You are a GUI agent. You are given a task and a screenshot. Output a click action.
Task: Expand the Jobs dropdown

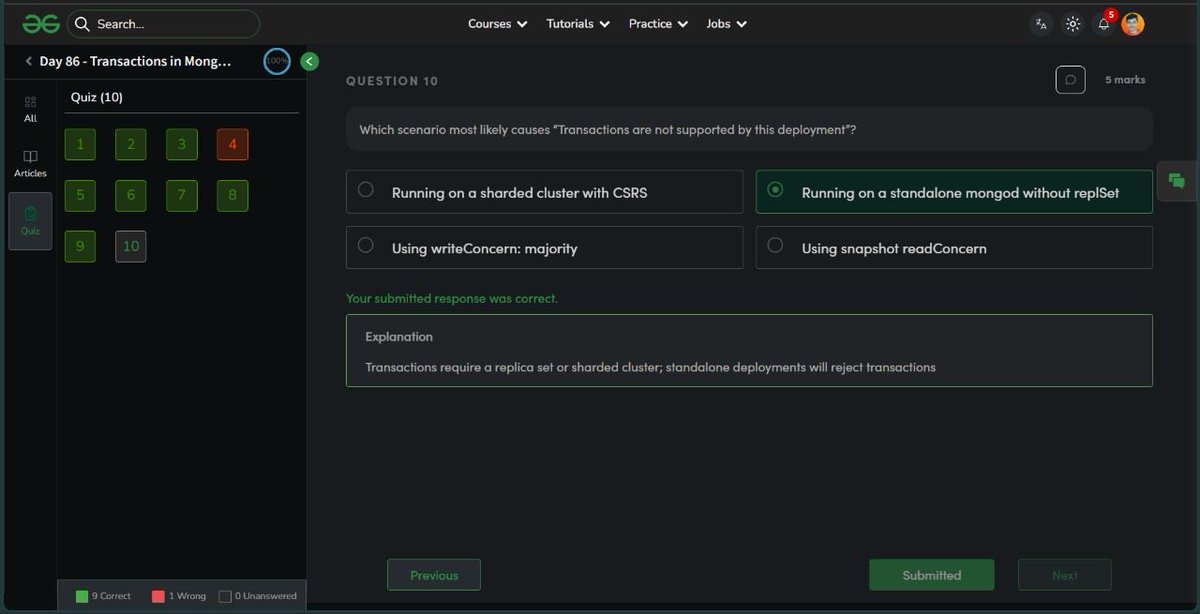pos(726,24)
